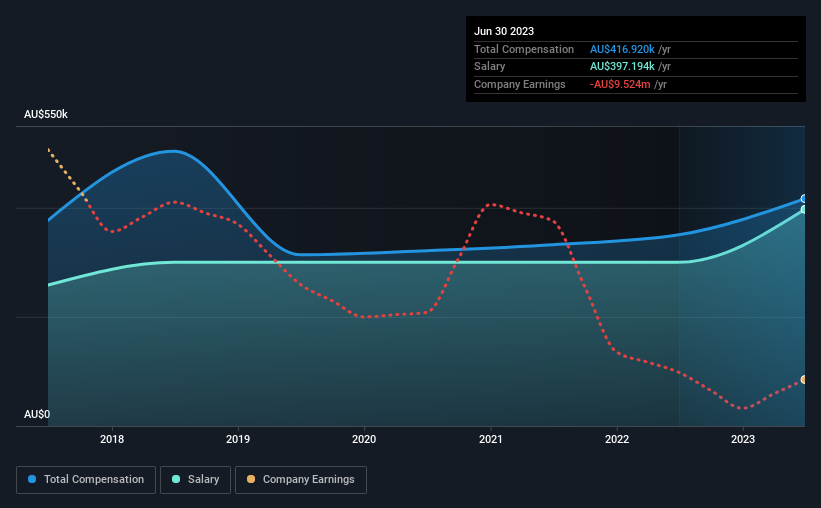Toggle the Salary legend button

[195, 480]
